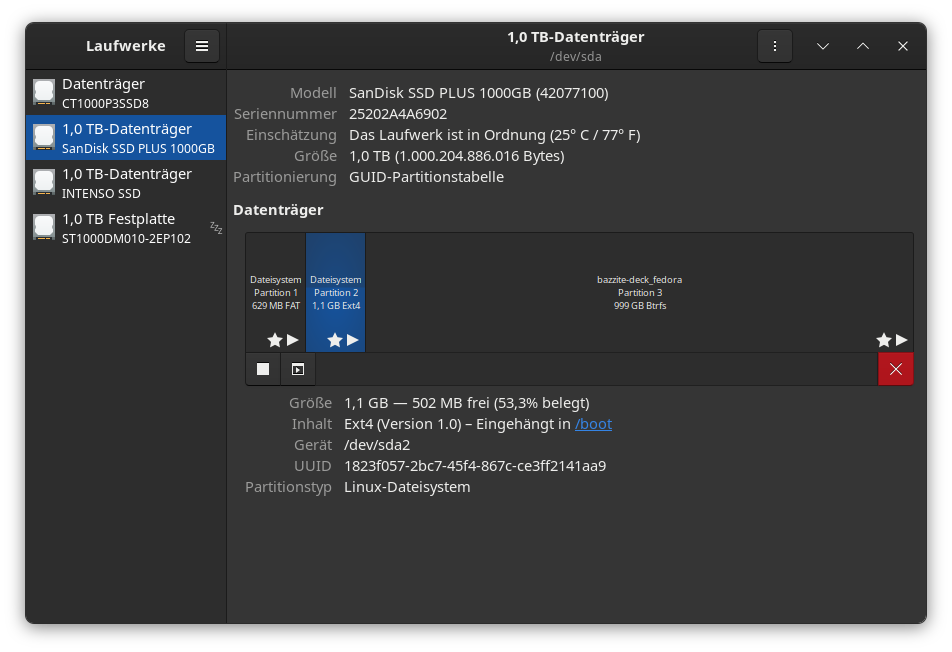Open additional partition options button

[298, 369]
